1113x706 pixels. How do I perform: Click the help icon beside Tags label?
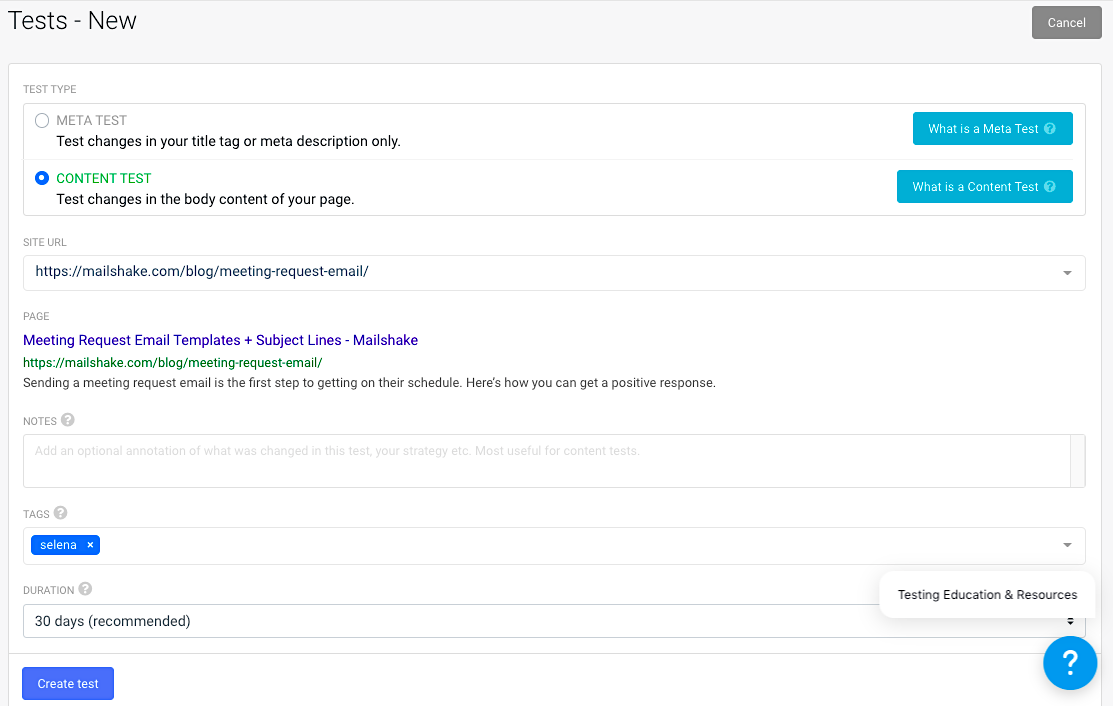click(x=60, y=513)
